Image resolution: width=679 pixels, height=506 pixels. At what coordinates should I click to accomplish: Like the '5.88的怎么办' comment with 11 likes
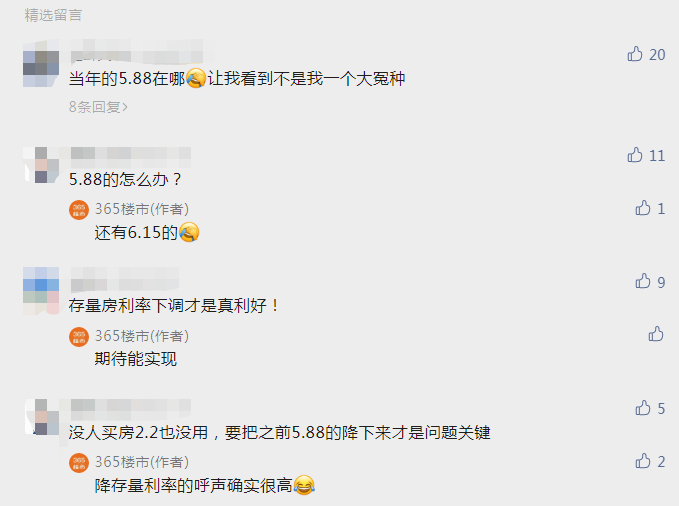click(x=635, y=155)
